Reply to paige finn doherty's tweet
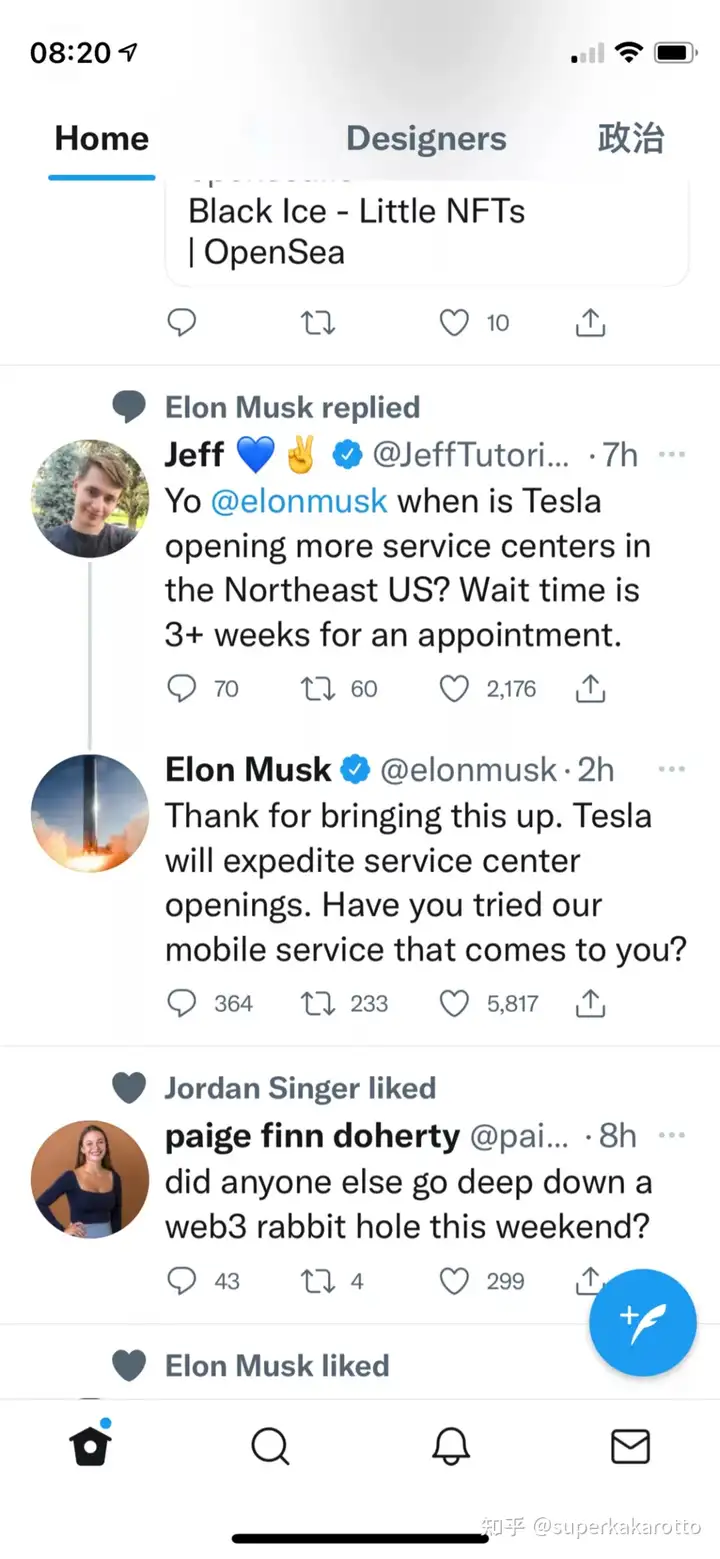The height and width of the screenshot is (1559, 720). point(181,1280)
